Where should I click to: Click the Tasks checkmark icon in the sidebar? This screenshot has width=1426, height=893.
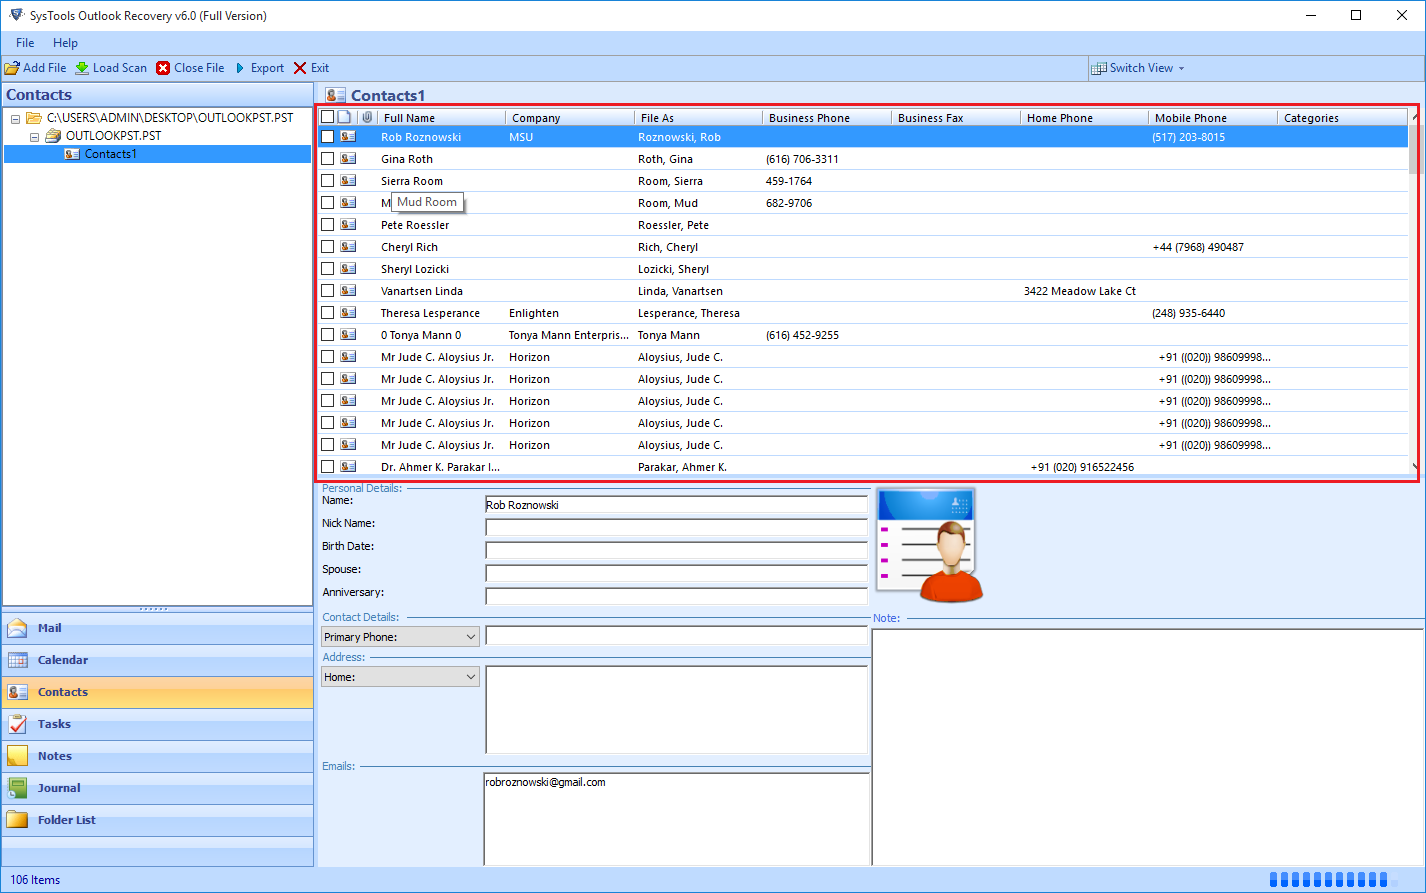click(x=18, y=724)
